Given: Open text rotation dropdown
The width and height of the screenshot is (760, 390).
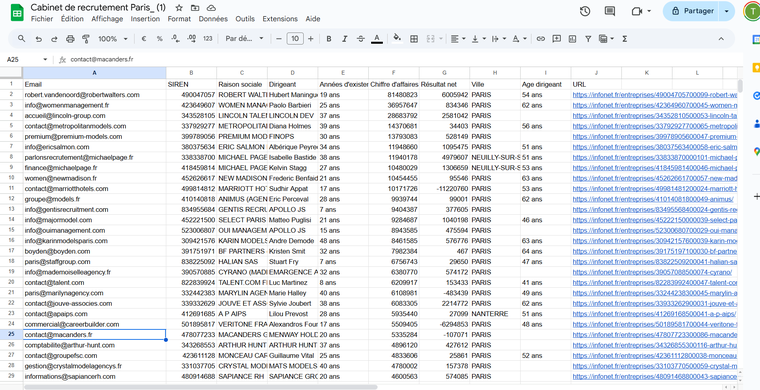Looking at the screenshot, I should tap(519, 39).
